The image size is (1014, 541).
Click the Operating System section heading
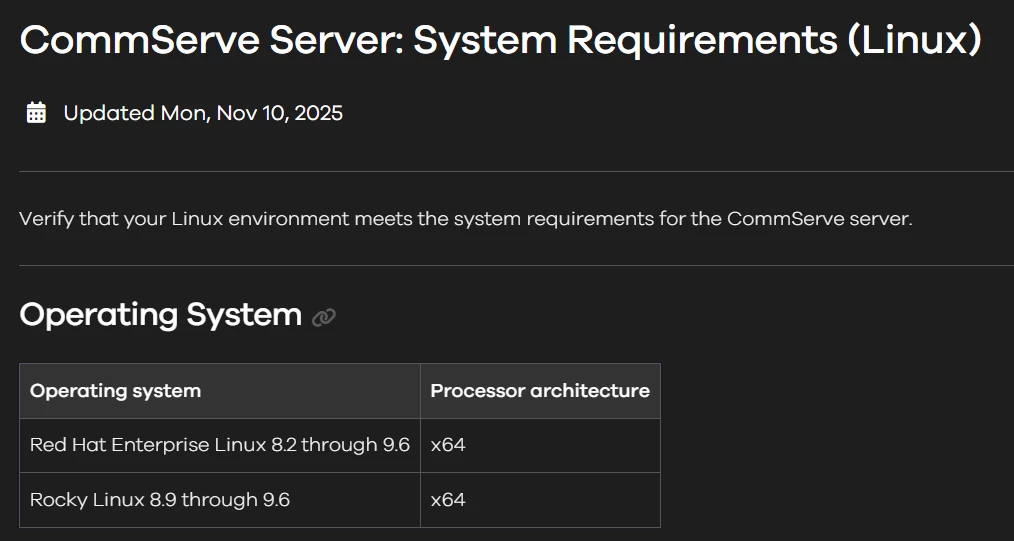tap(160, 315)
